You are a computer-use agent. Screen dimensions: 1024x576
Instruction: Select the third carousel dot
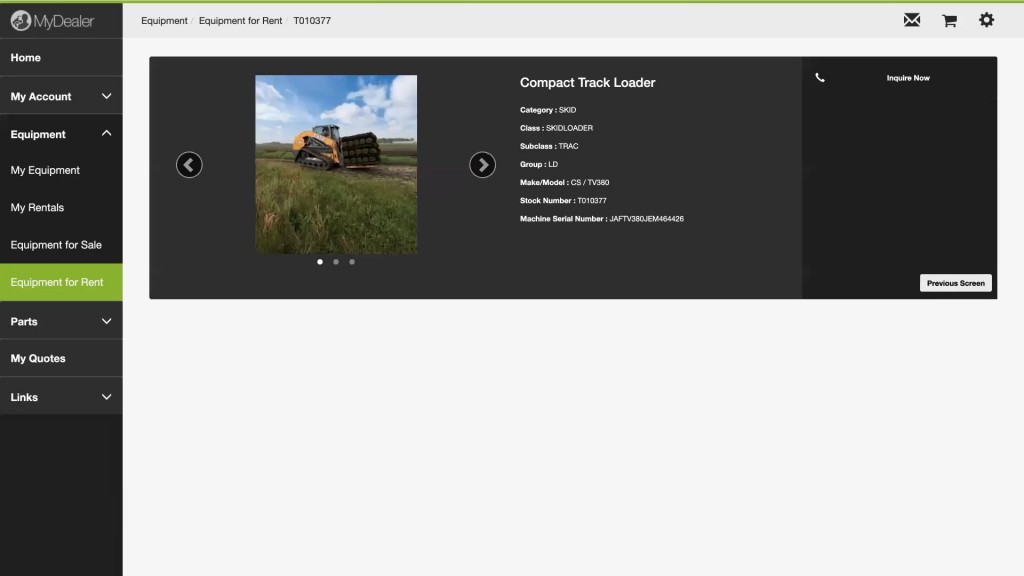click(352, 262)
